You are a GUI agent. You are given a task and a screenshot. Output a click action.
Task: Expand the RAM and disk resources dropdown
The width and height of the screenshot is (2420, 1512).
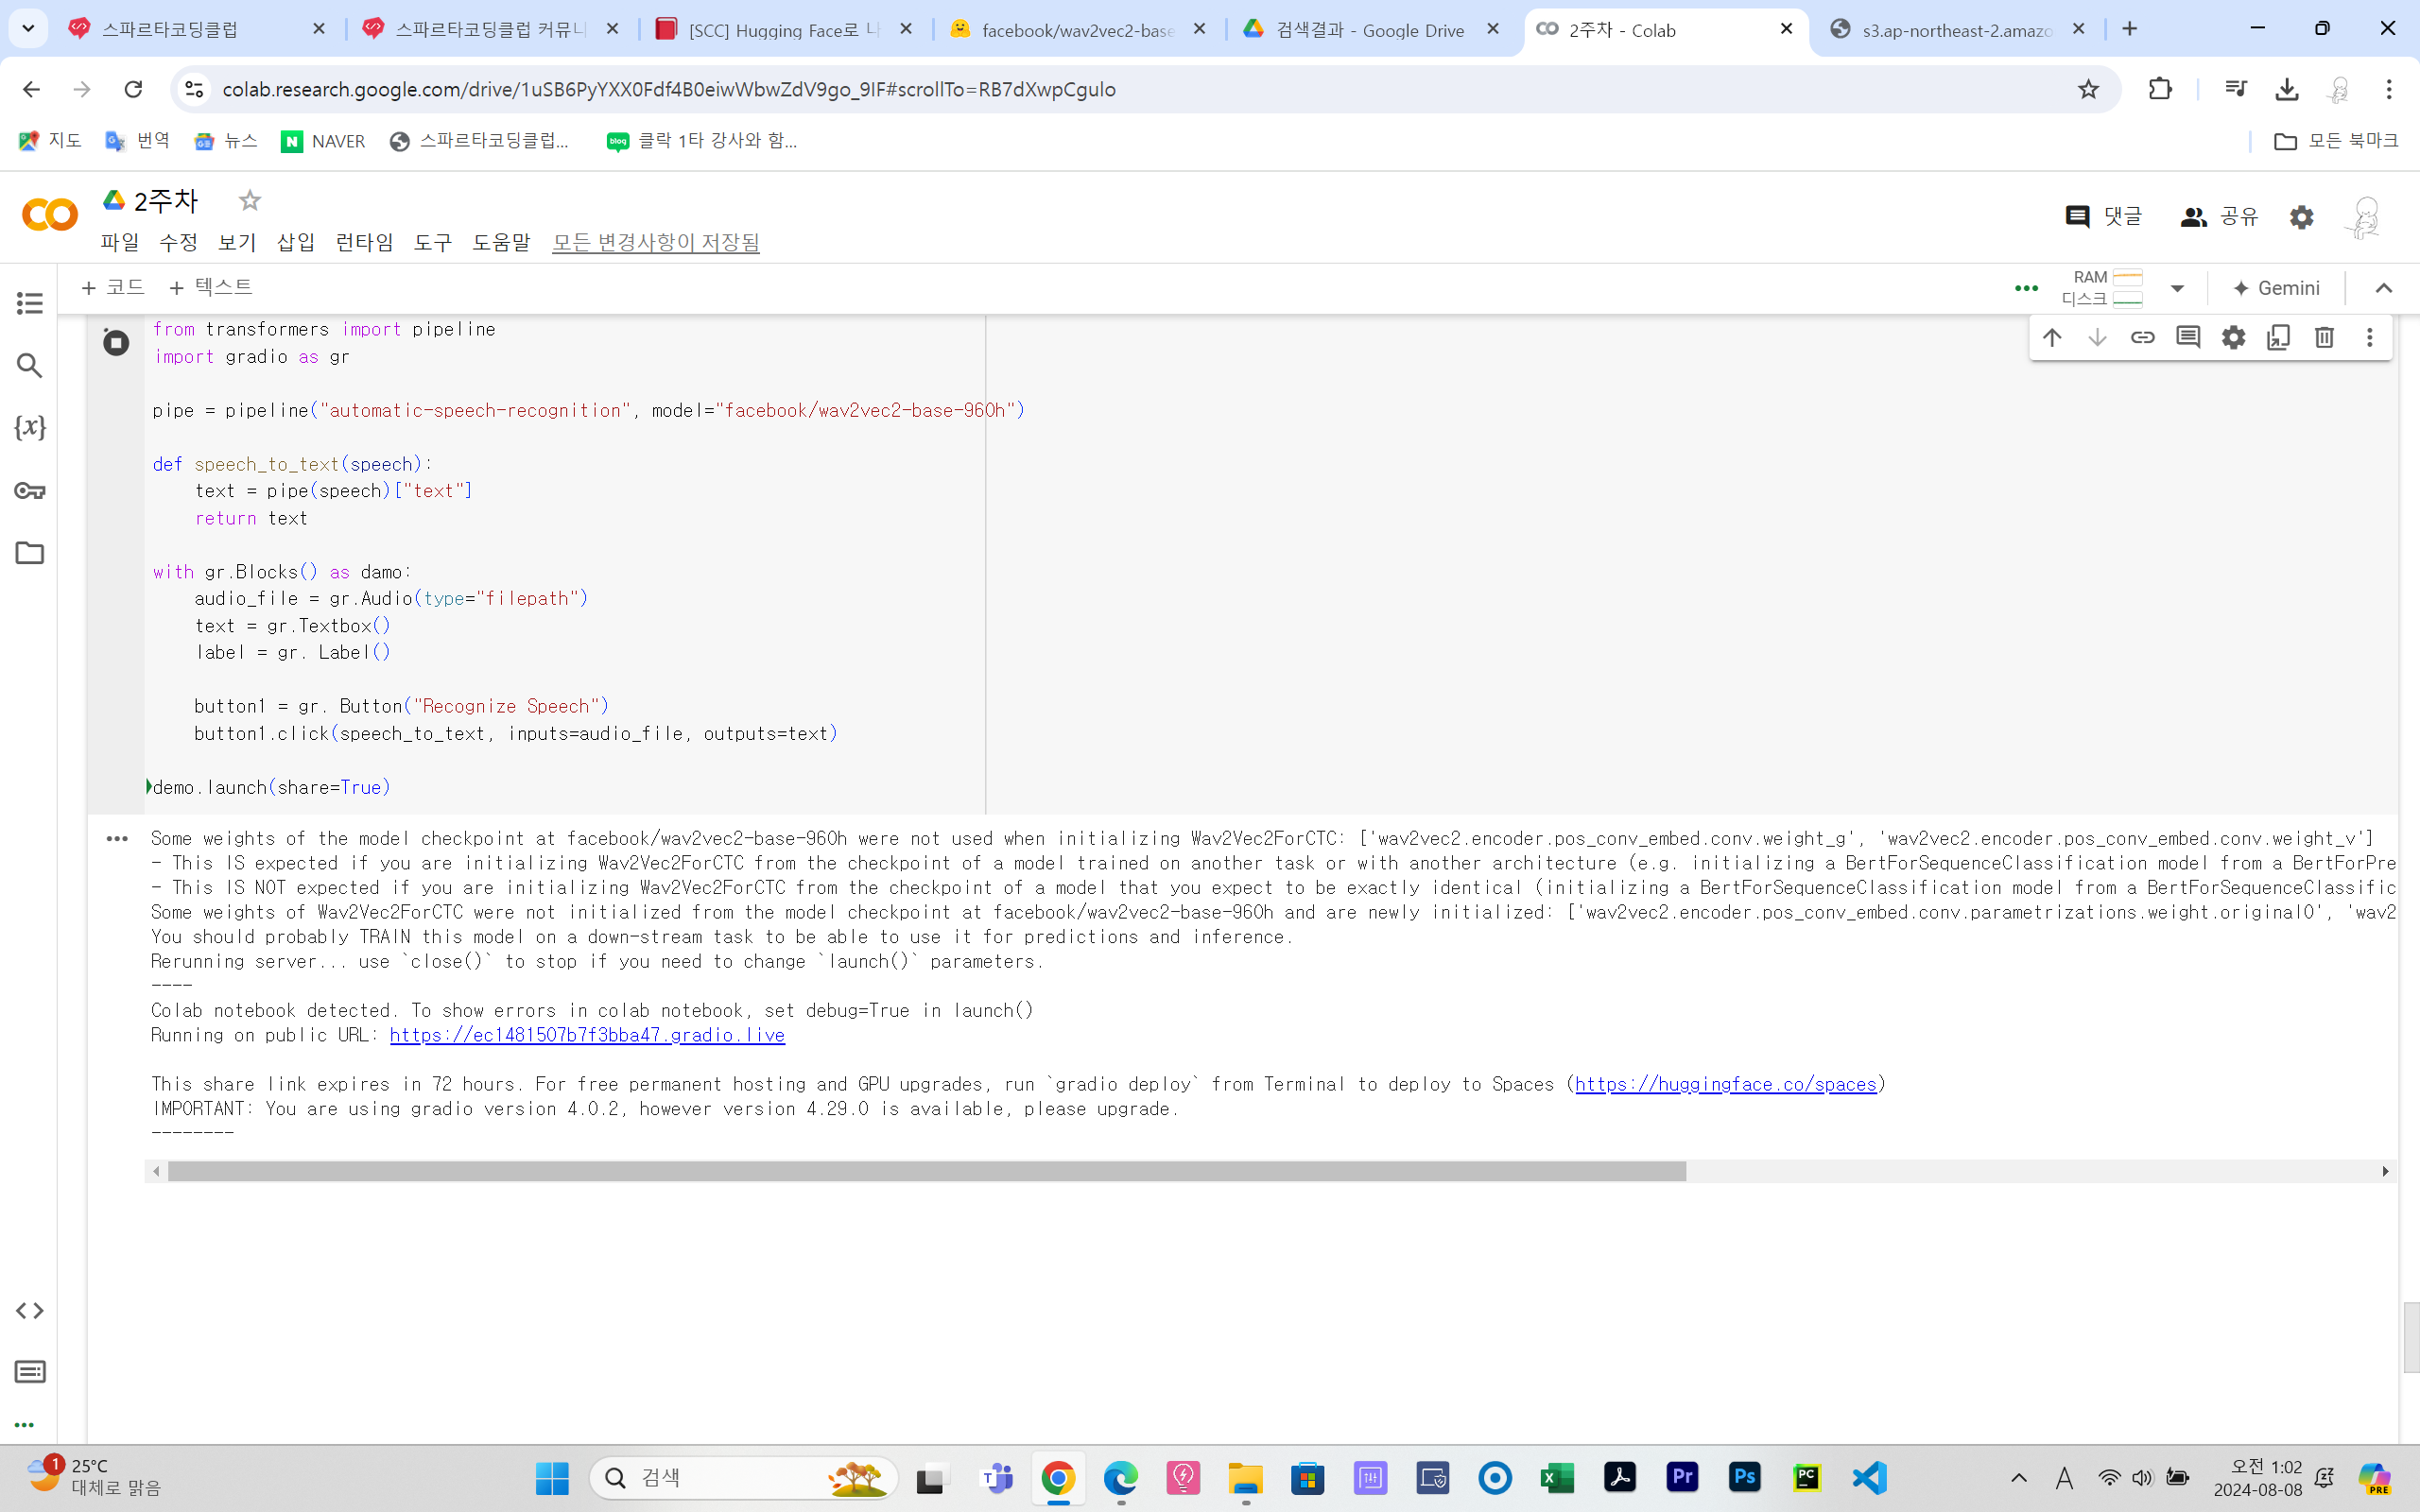pos(2177,289)
